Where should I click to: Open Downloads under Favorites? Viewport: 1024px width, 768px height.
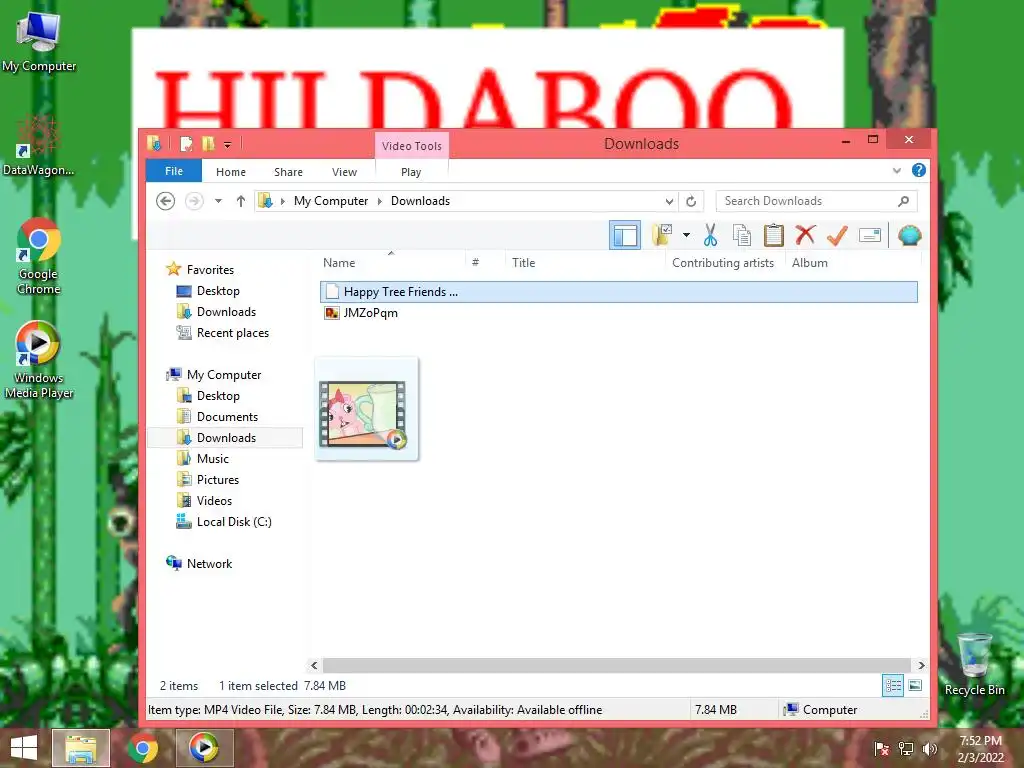(226, 312)
